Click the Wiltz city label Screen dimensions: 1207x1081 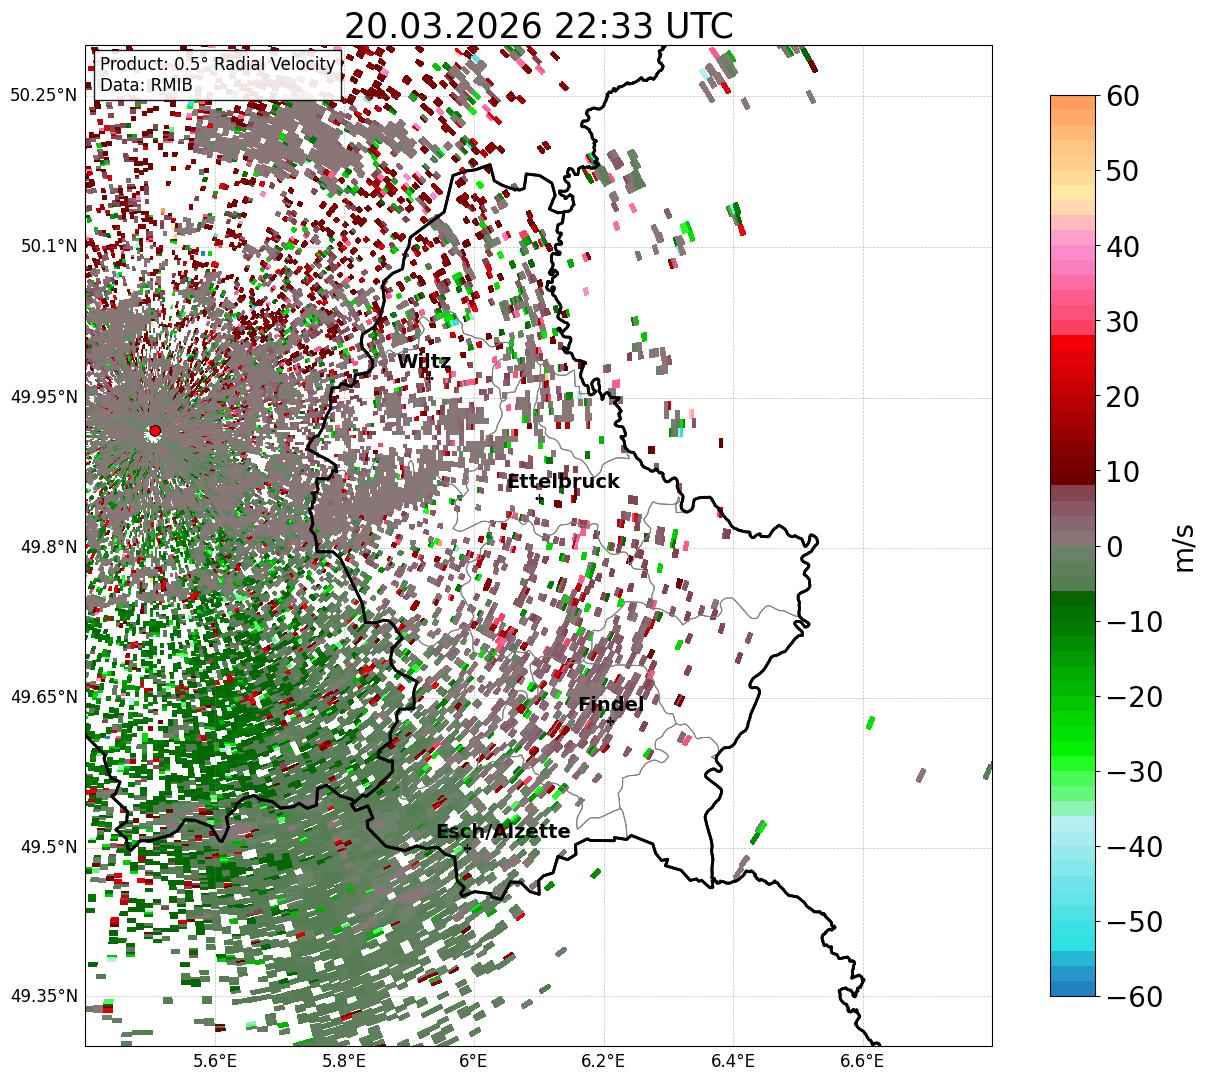coord(424,362)
